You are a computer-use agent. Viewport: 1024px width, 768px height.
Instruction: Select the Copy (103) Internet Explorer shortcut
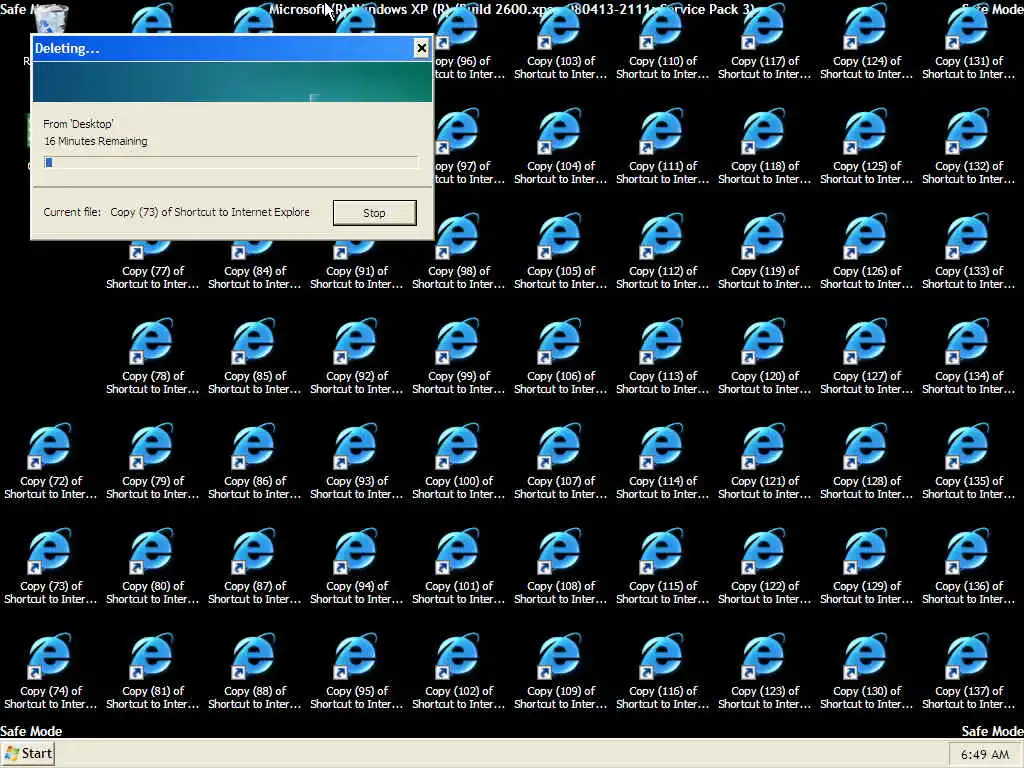[x=560, y=42]
